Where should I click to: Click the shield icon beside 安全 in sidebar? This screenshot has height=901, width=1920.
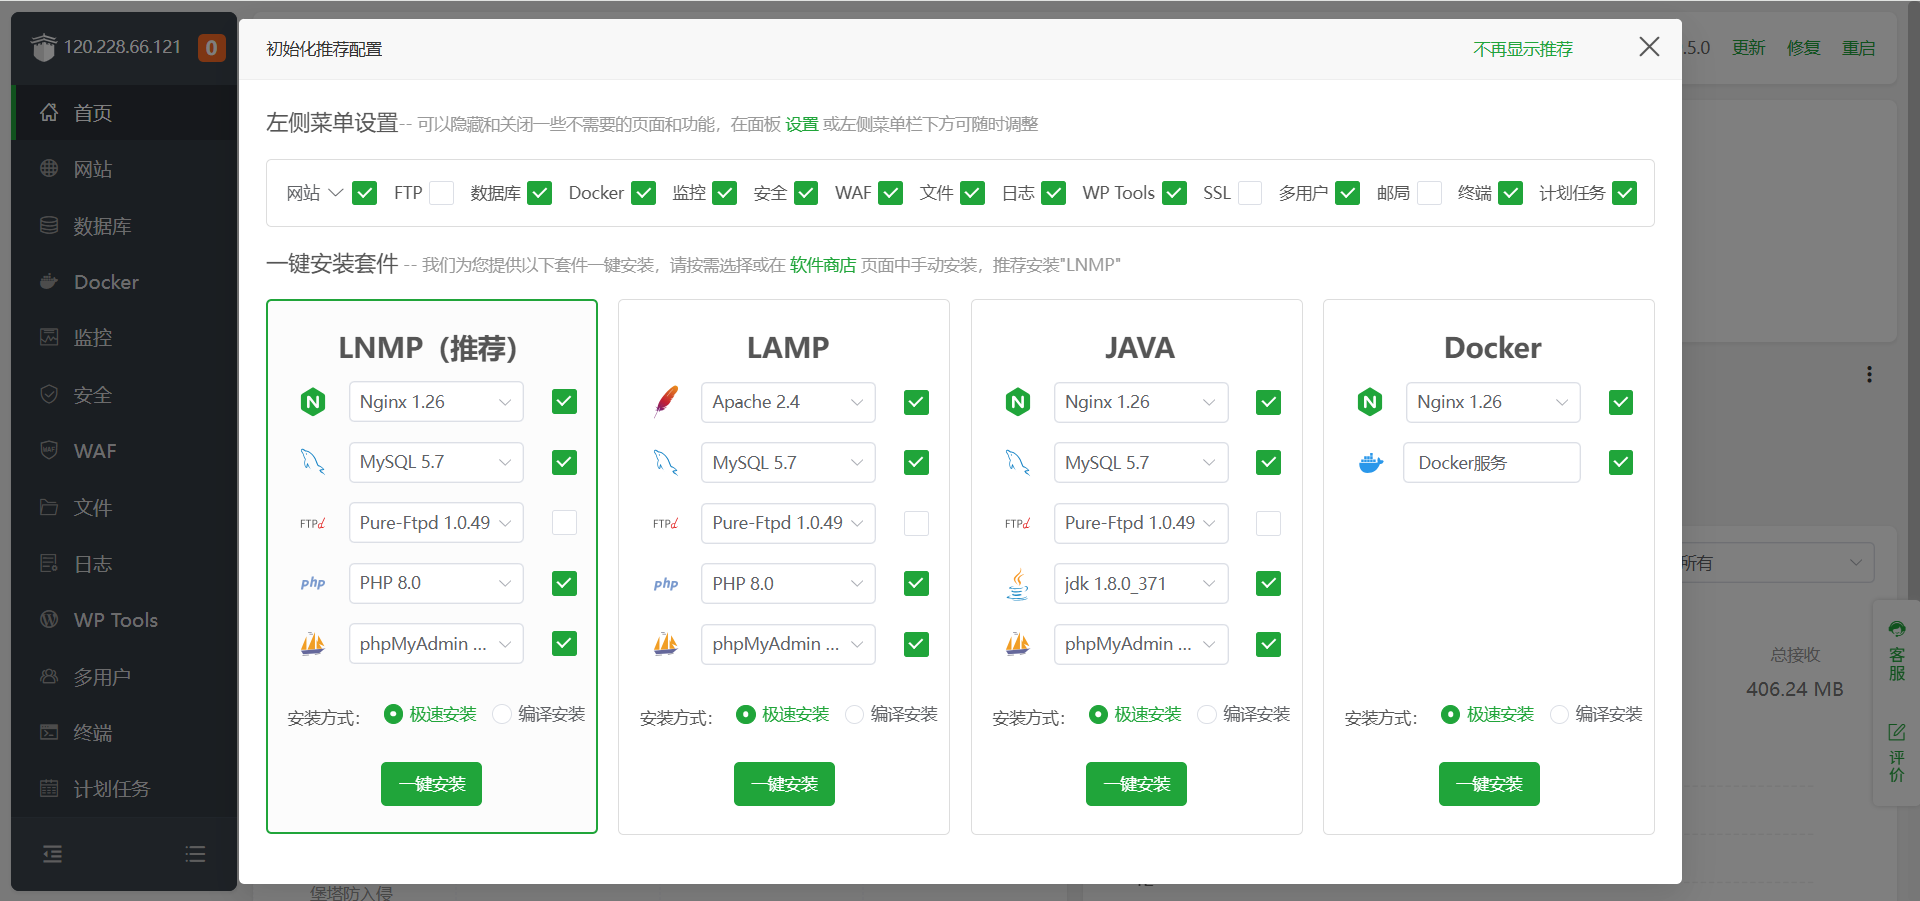(49, 395)
